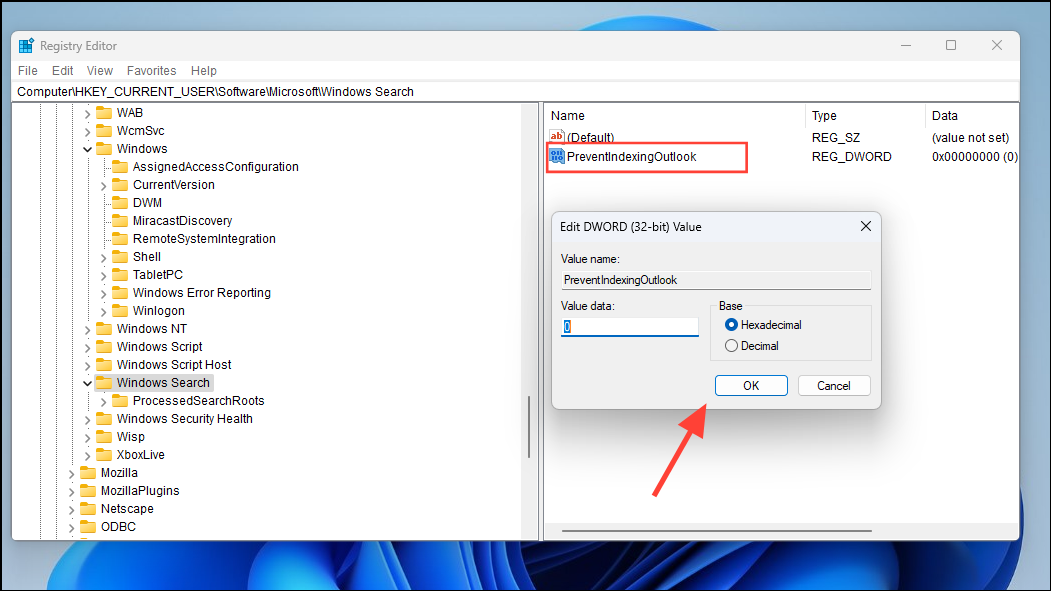
Task: Minimize the Registry Editor window
Action: (x=906, y=46)
